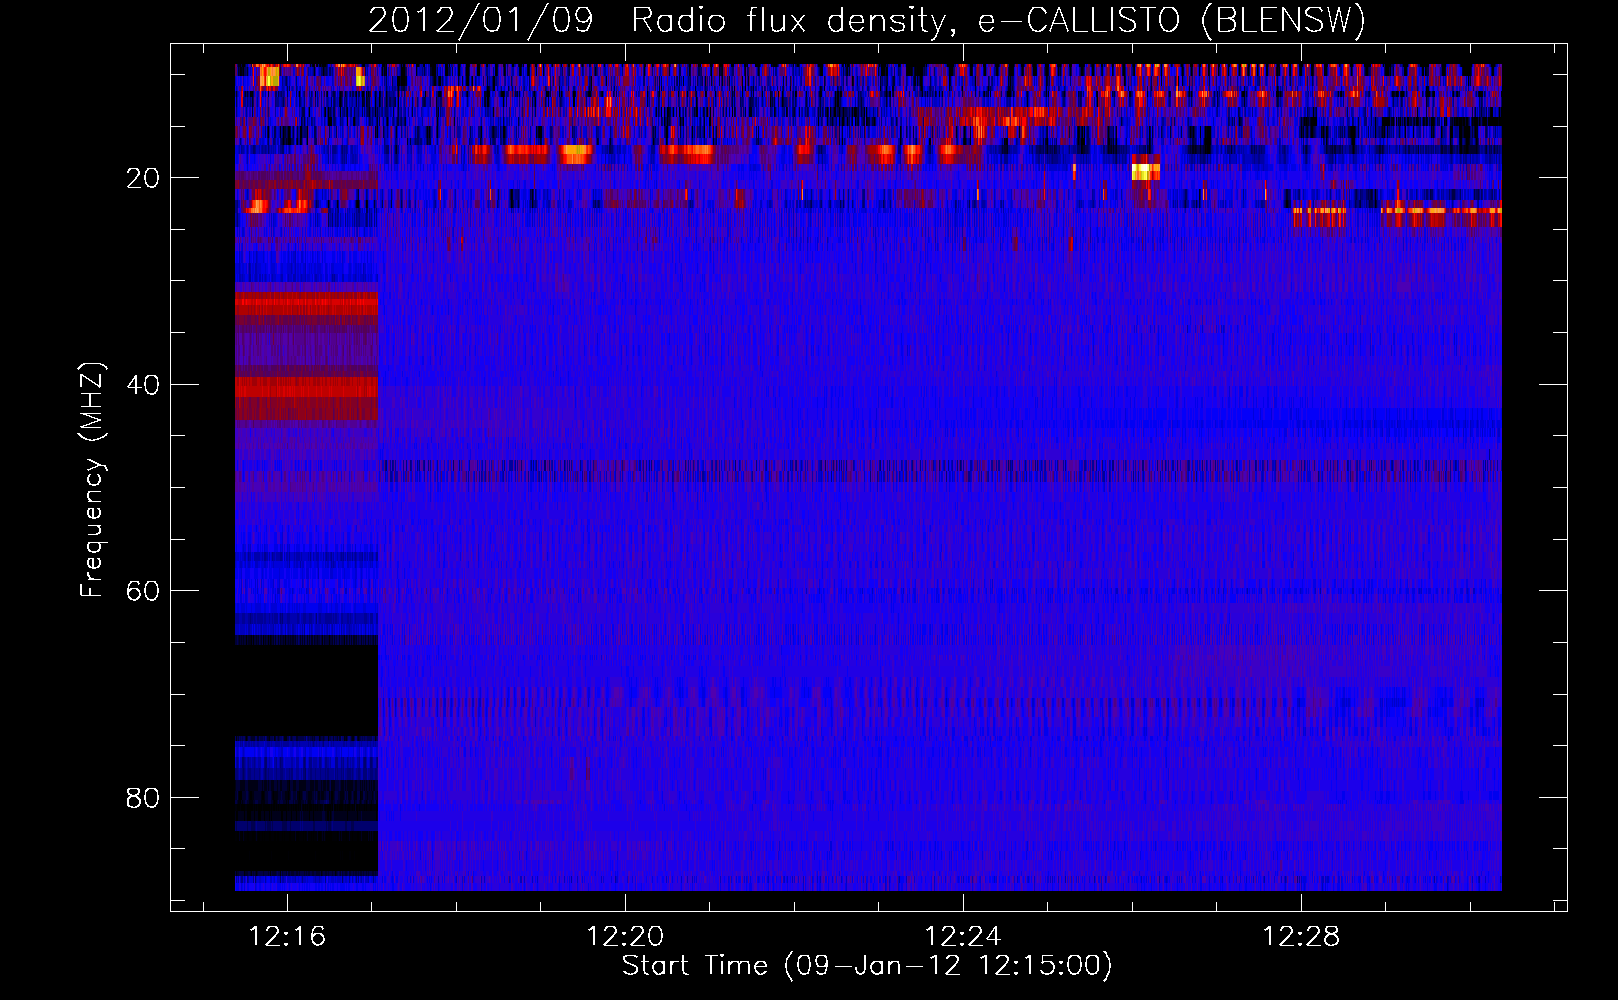Viewport: 1618px width, 1000px height.
Task: Click the 12:24 time tick label
Action: 963,937
